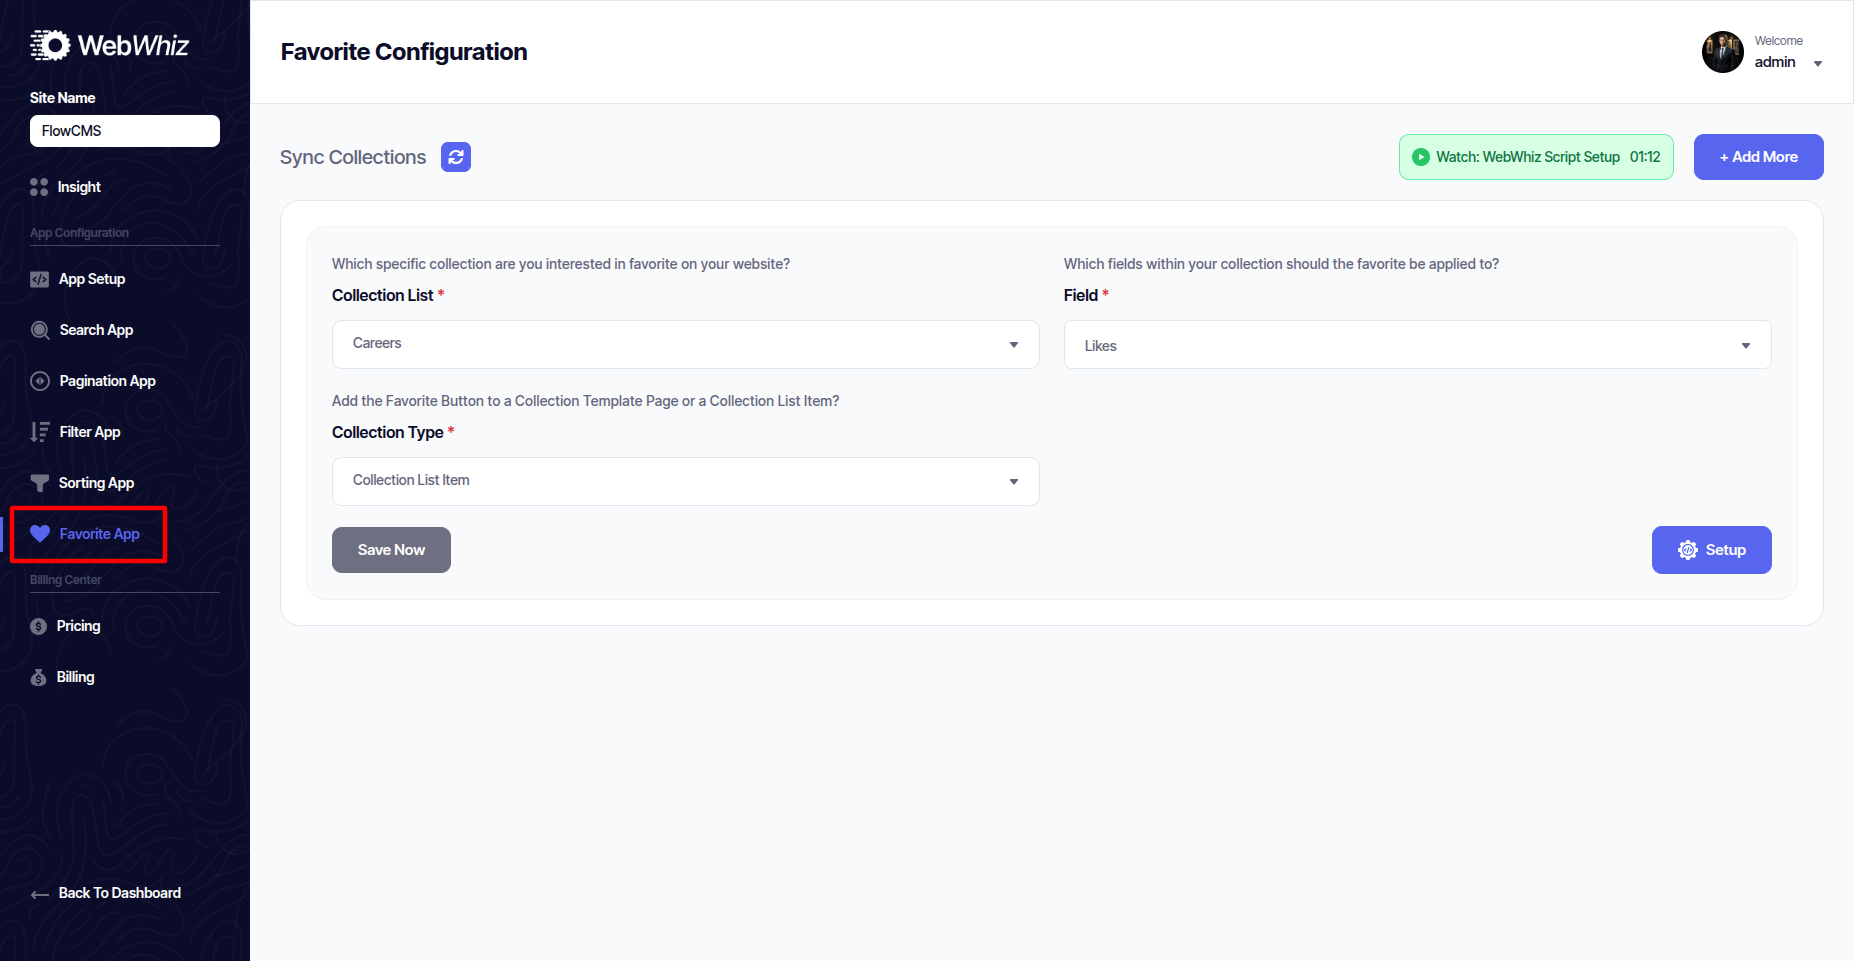Click the Pagination App circle icon
This screenshot has height=961, width=1854.
(40, 381)
